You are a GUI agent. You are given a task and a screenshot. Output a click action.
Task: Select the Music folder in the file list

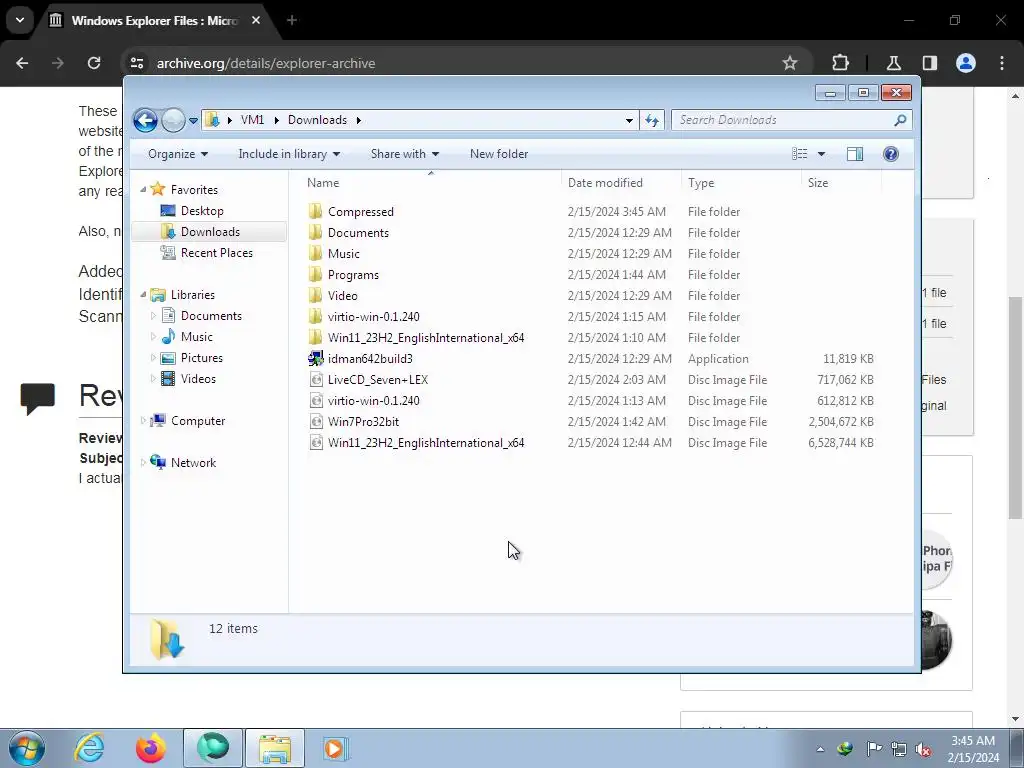point(344,253)
